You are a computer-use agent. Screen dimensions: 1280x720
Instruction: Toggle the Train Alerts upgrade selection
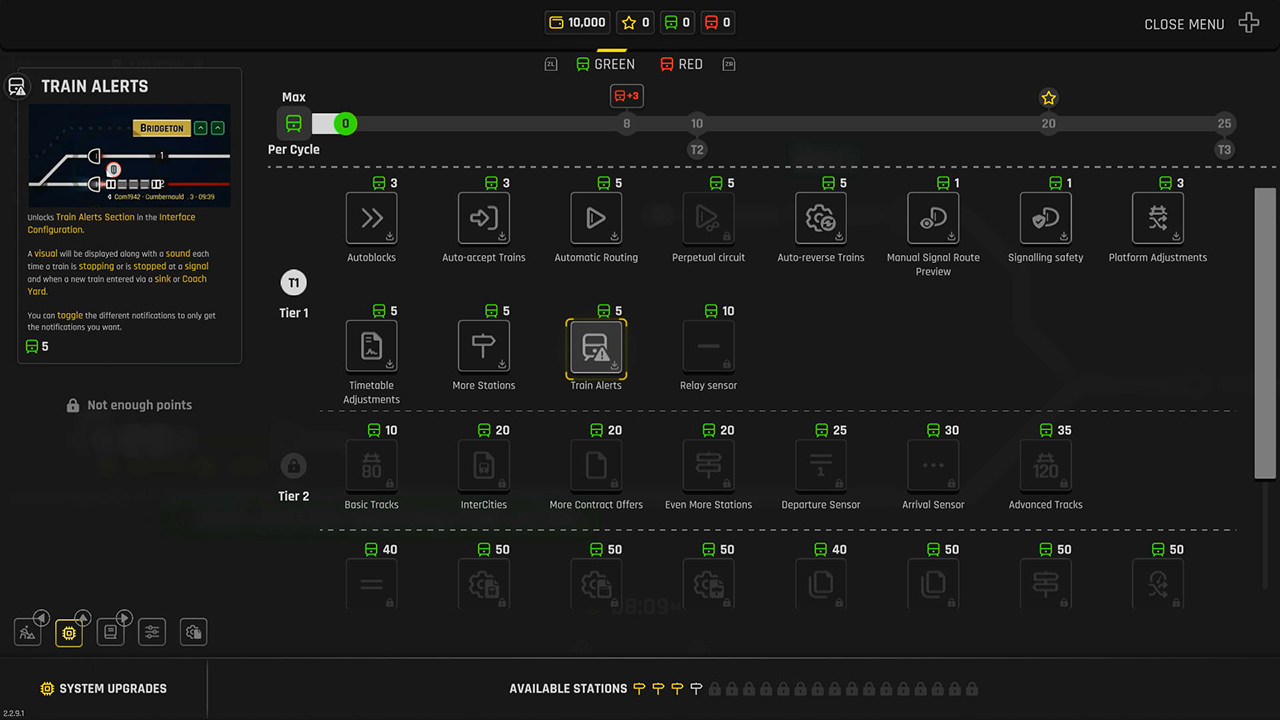point(595,346)
